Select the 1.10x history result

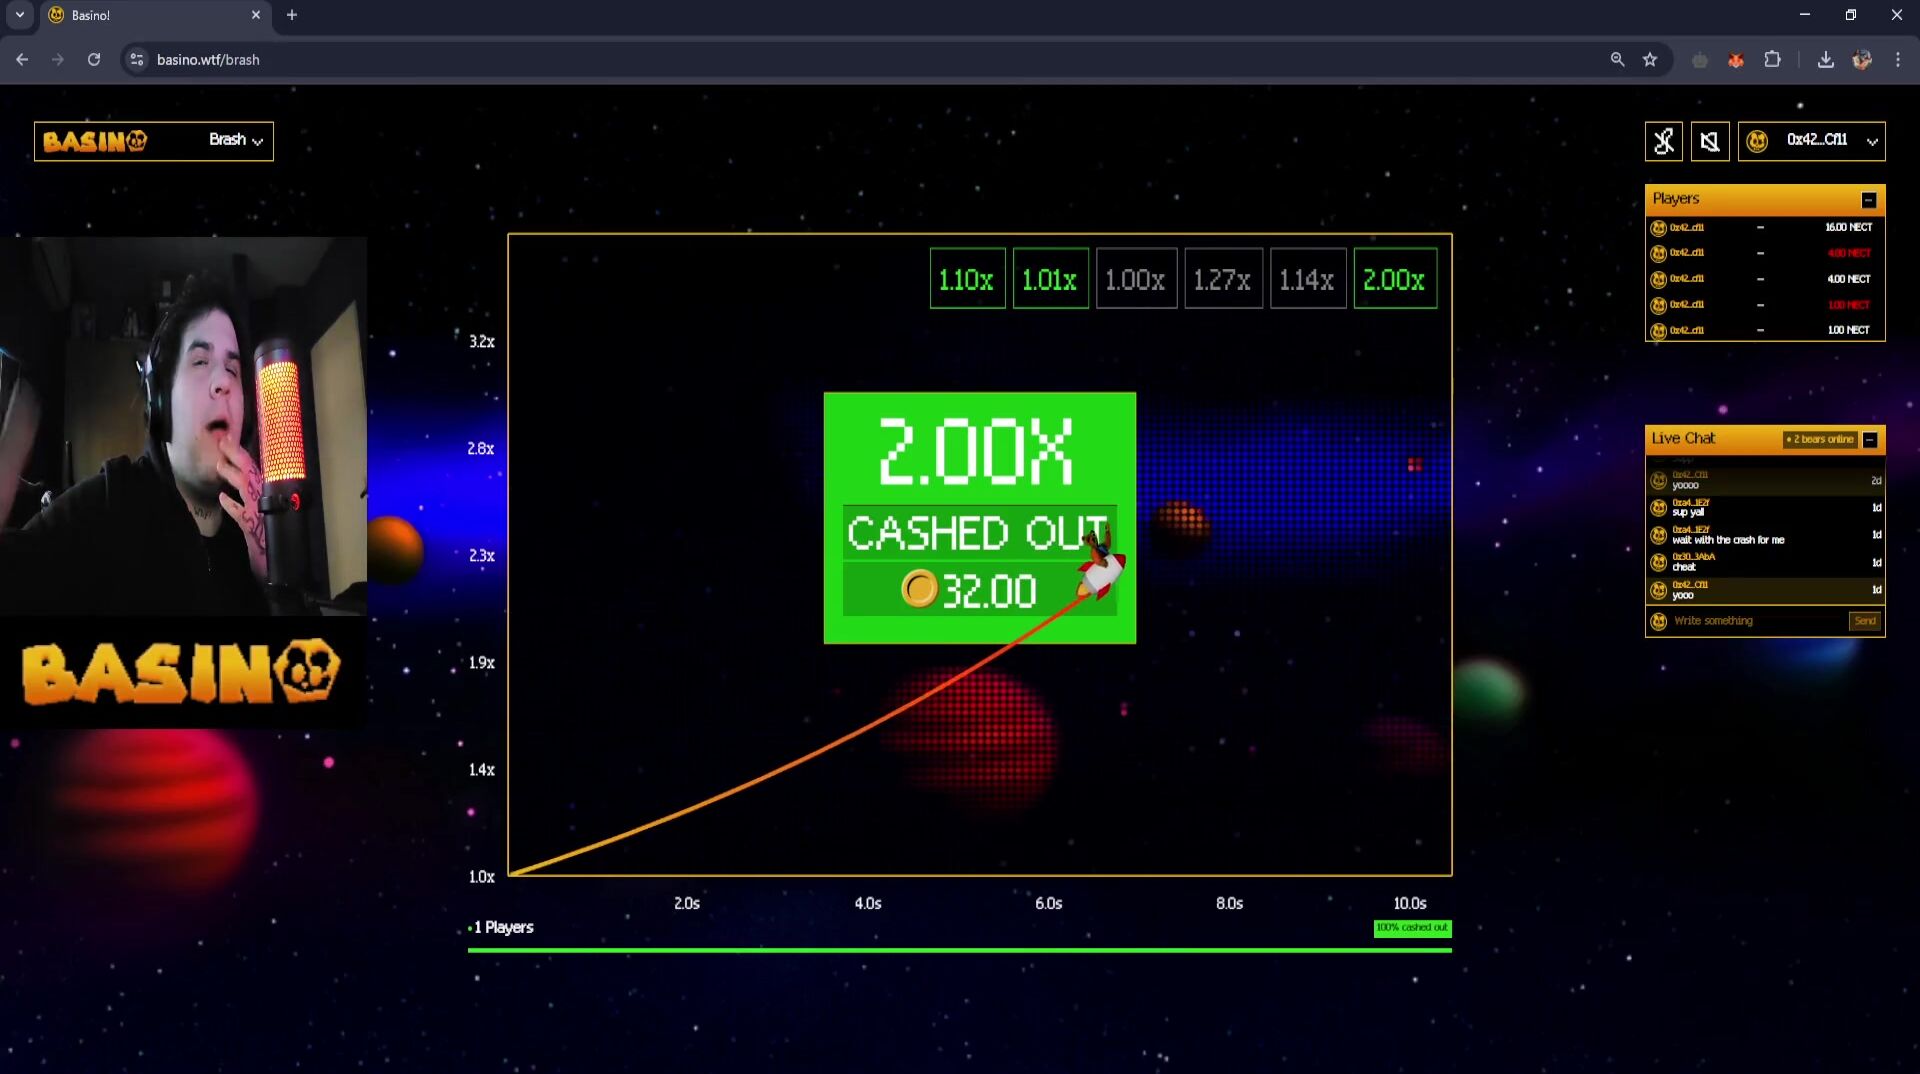click(967, 279)
